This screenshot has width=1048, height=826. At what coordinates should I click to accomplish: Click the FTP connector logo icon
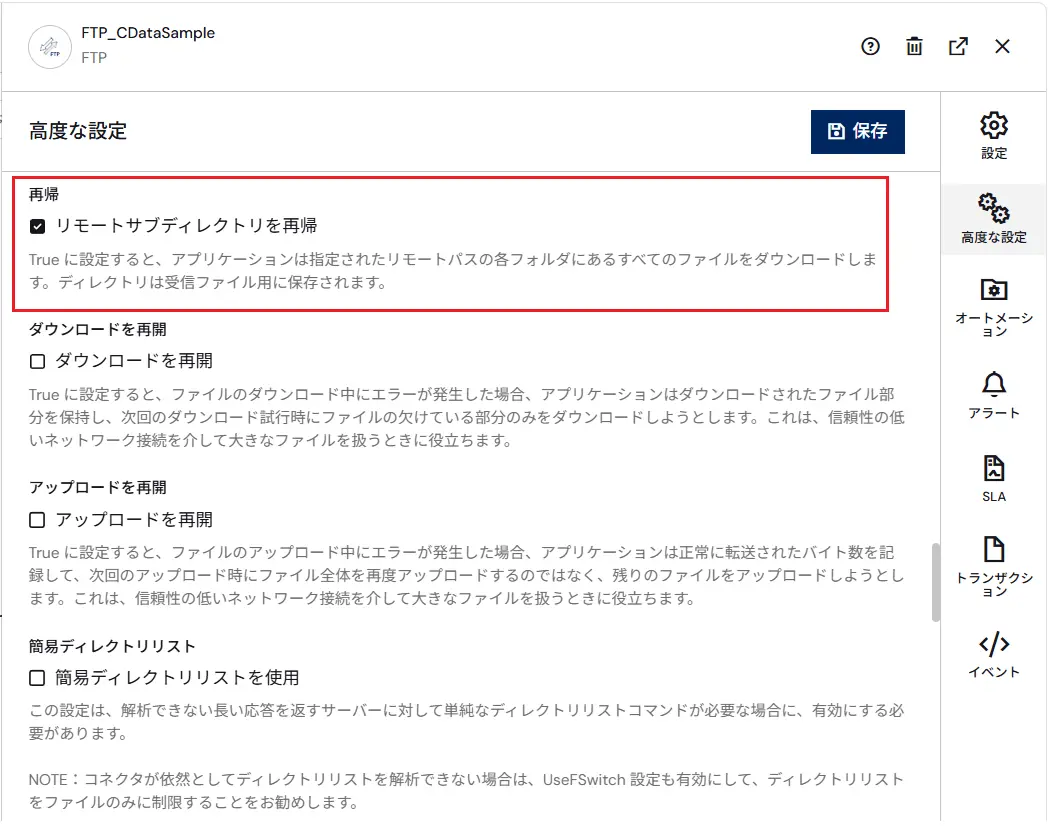(50, 47)
